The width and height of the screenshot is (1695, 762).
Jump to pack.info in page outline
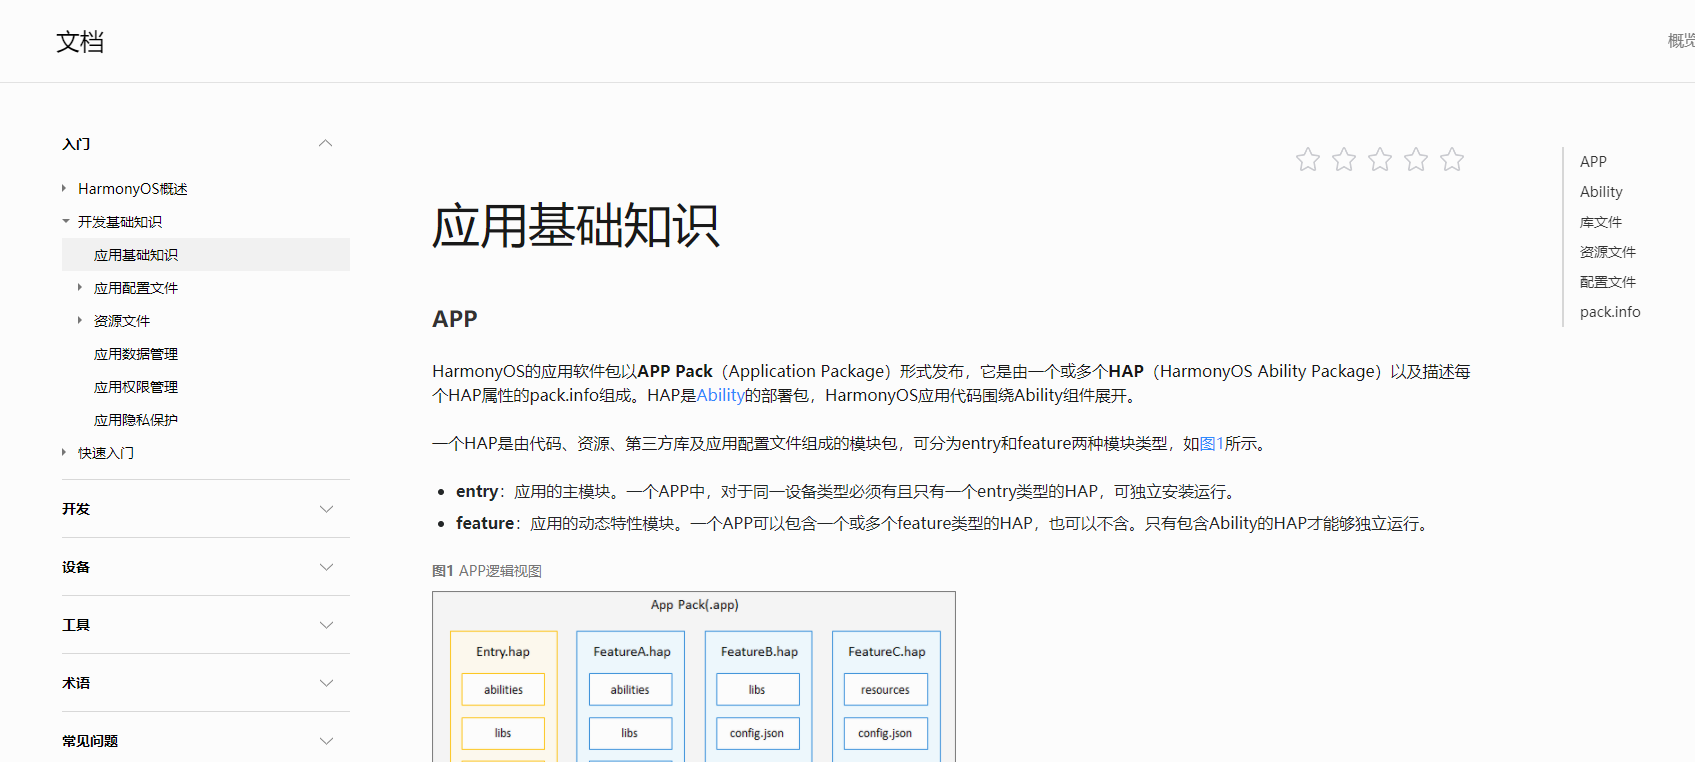tap(1610, 312)
